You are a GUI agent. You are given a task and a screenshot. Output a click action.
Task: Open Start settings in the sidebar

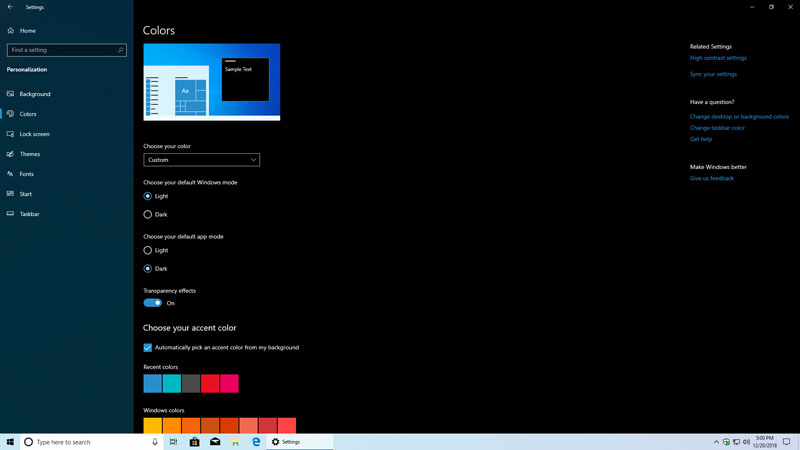[x=26, y=194]
